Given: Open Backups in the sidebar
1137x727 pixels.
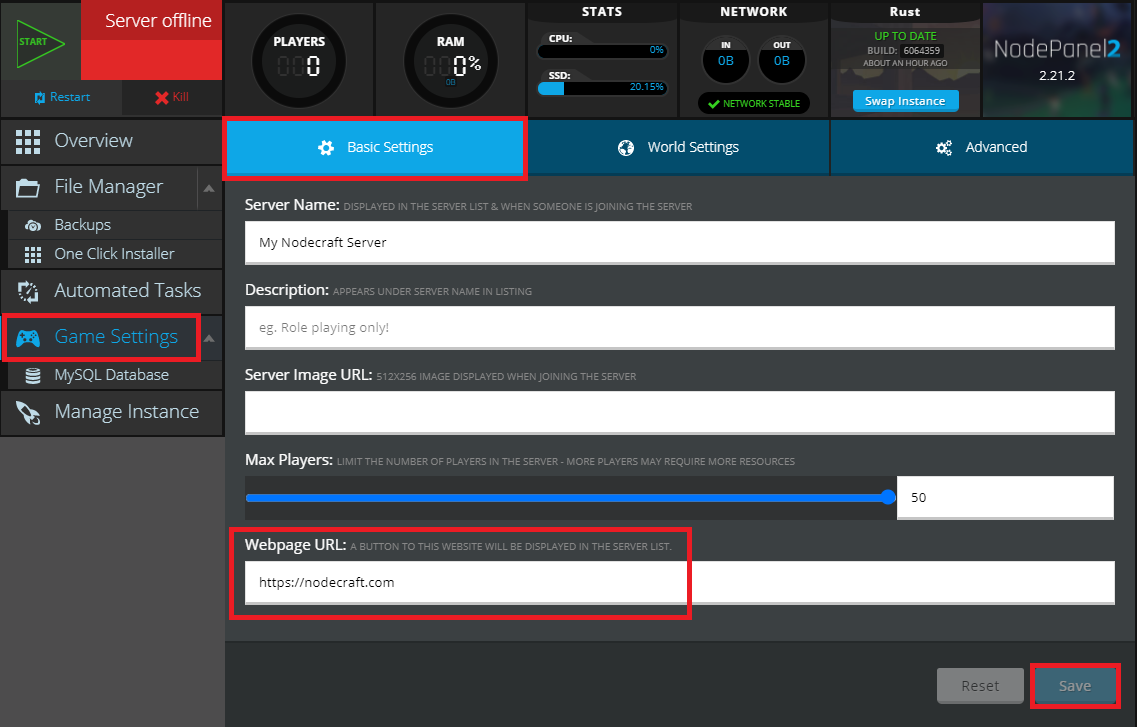Looking at the screenshot, I should pyautogui.click(x=82, y=225).
